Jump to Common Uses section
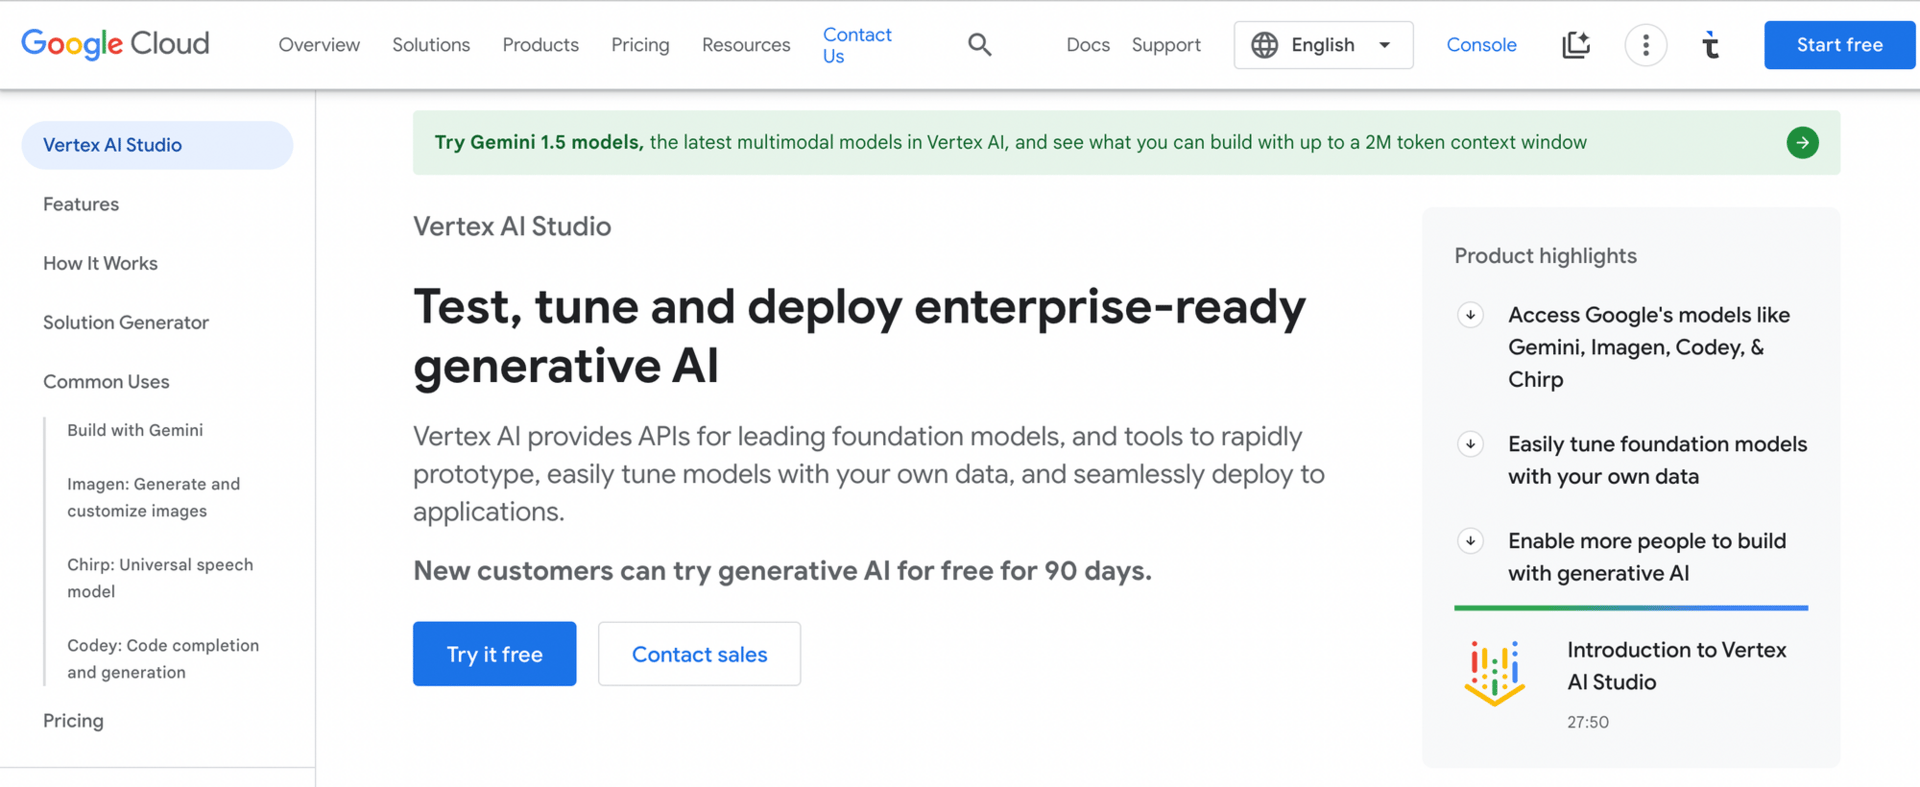This screenshot has width=1920, height=787. tap(106, 381)
